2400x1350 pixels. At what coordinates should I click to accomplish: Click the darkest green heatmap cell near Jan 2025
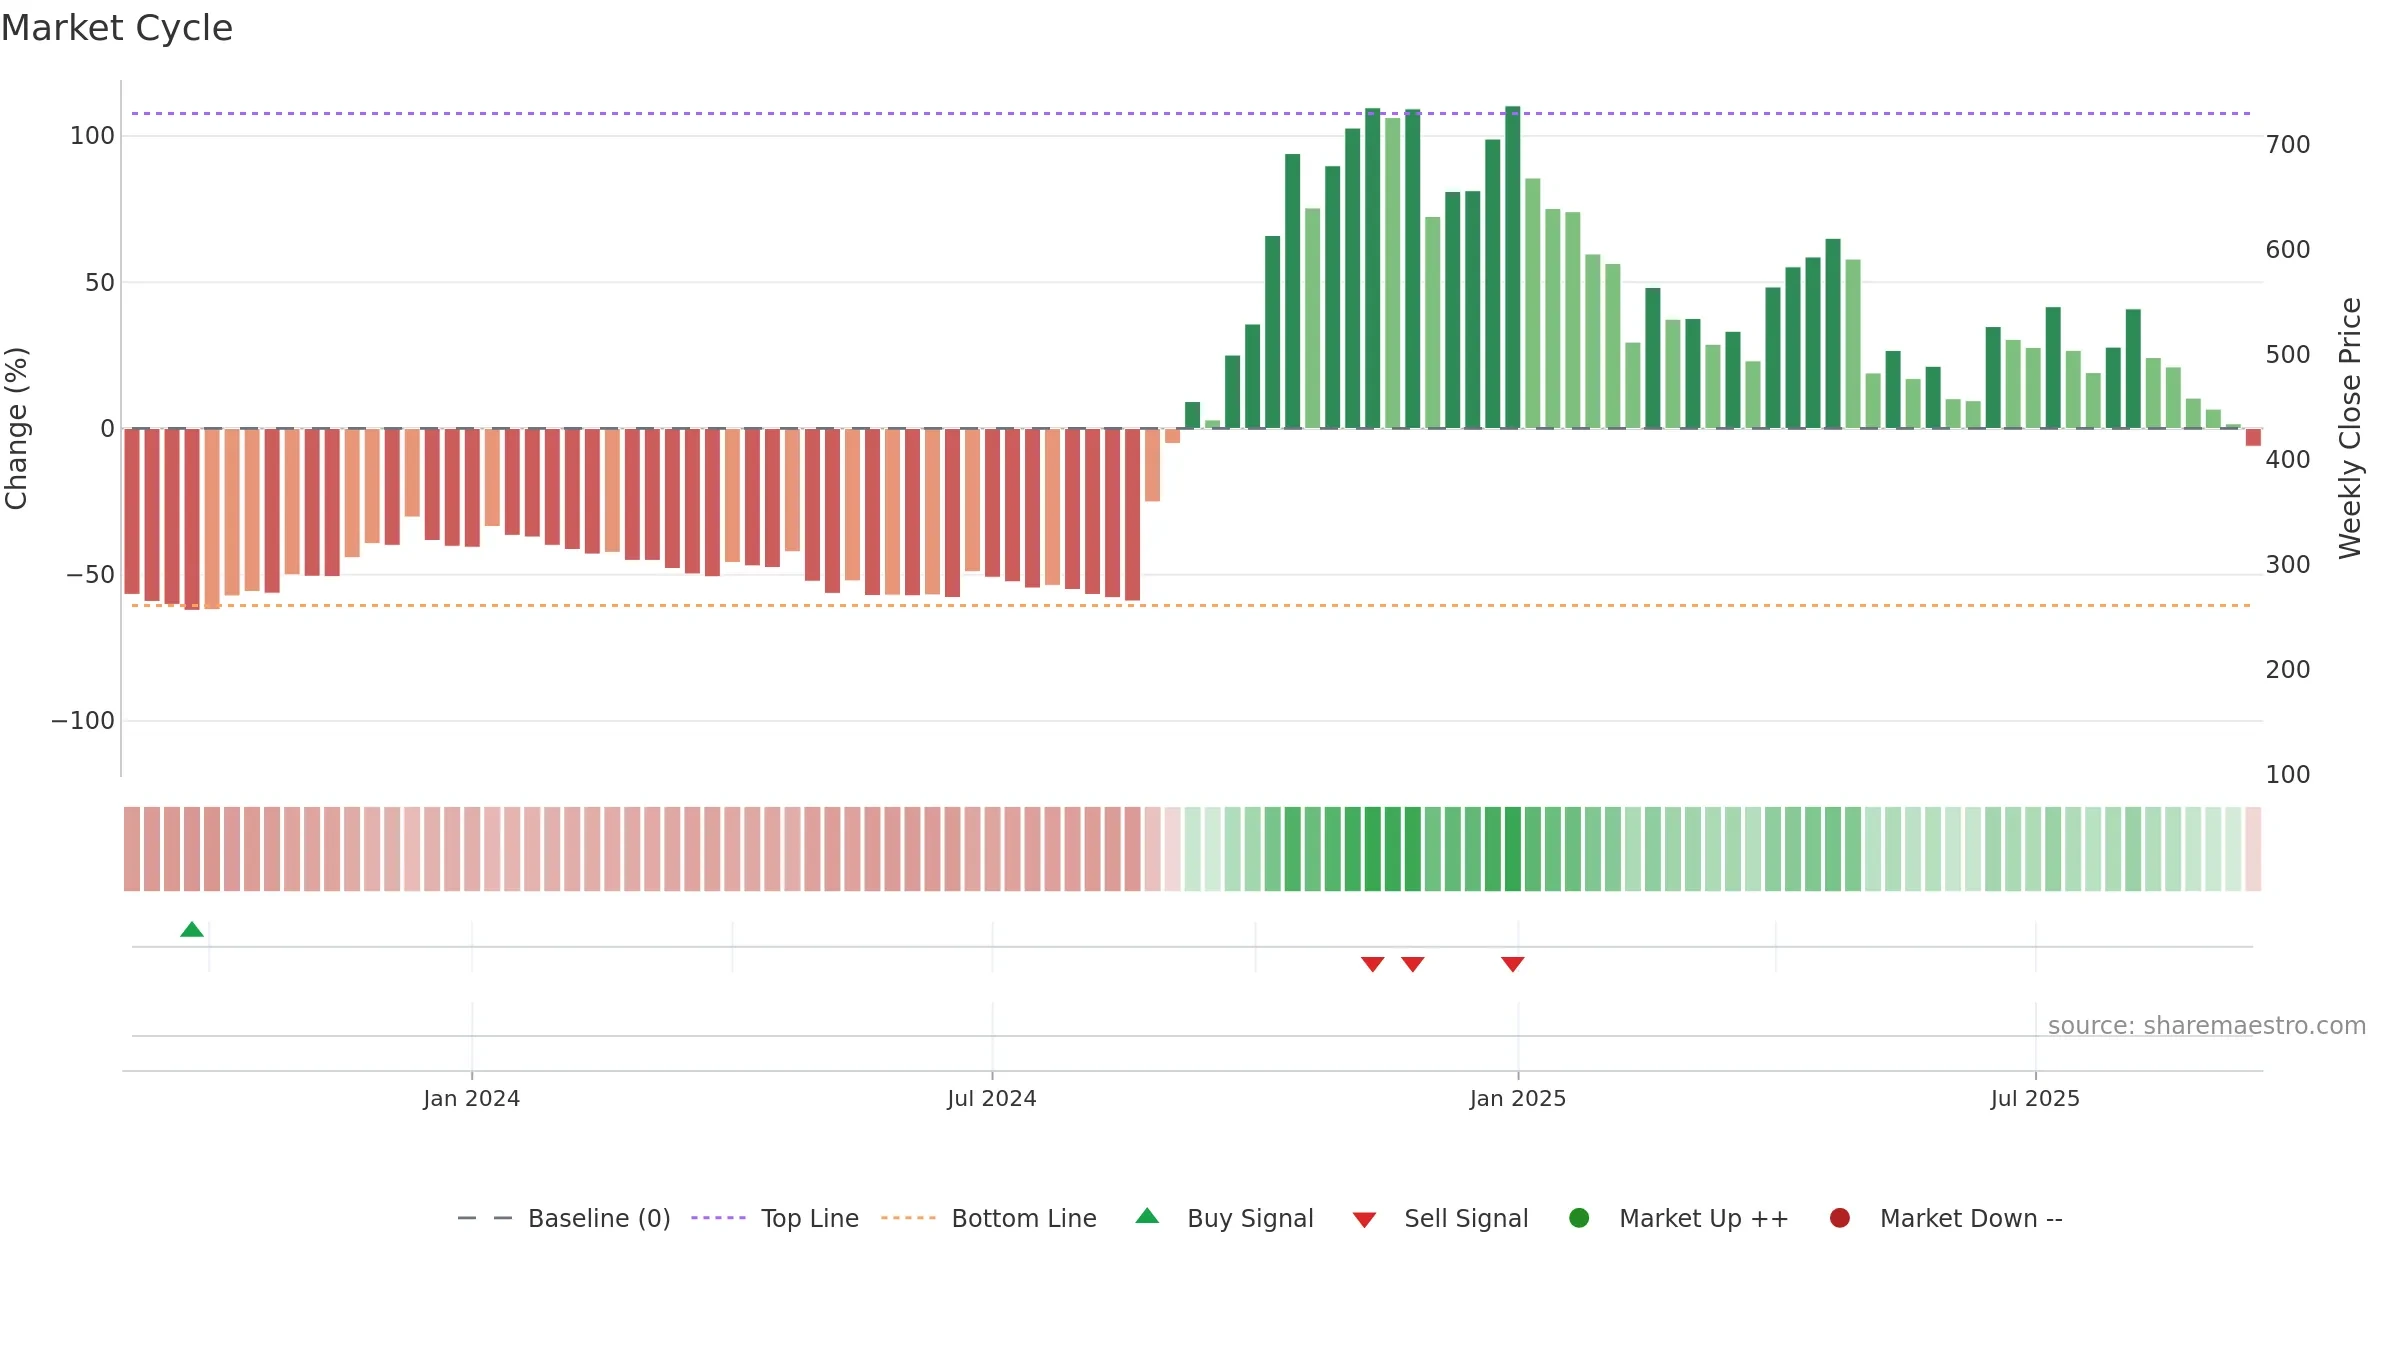pyautogui.click(x=1512, y=849)
